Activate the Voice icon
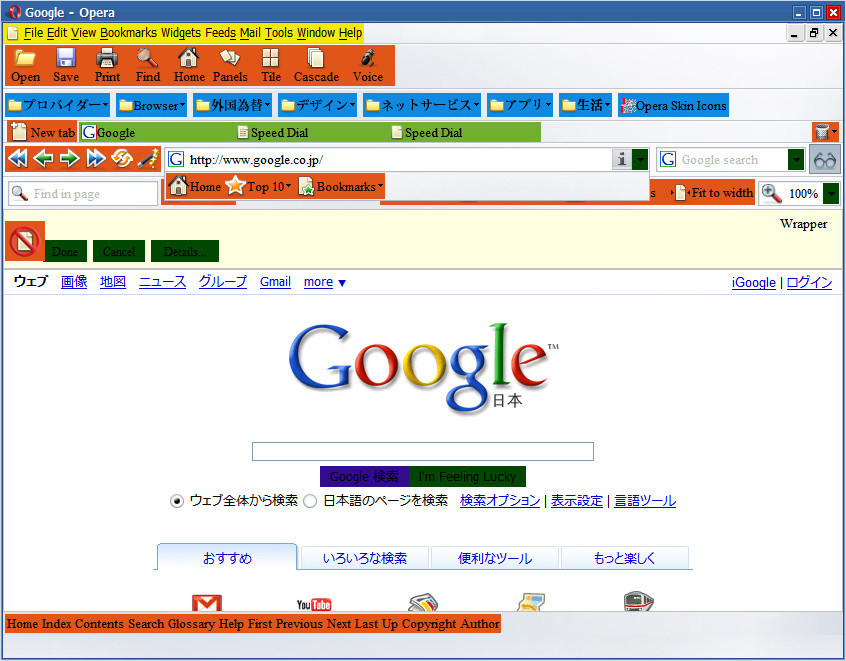The image size is (846, 661). 368,58
